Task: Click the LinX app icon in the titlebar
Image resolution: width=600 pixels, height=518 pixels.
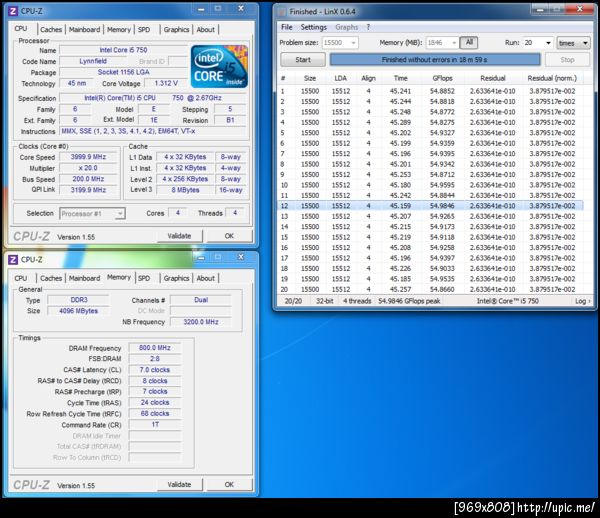Action: click(x=282, y=12)
